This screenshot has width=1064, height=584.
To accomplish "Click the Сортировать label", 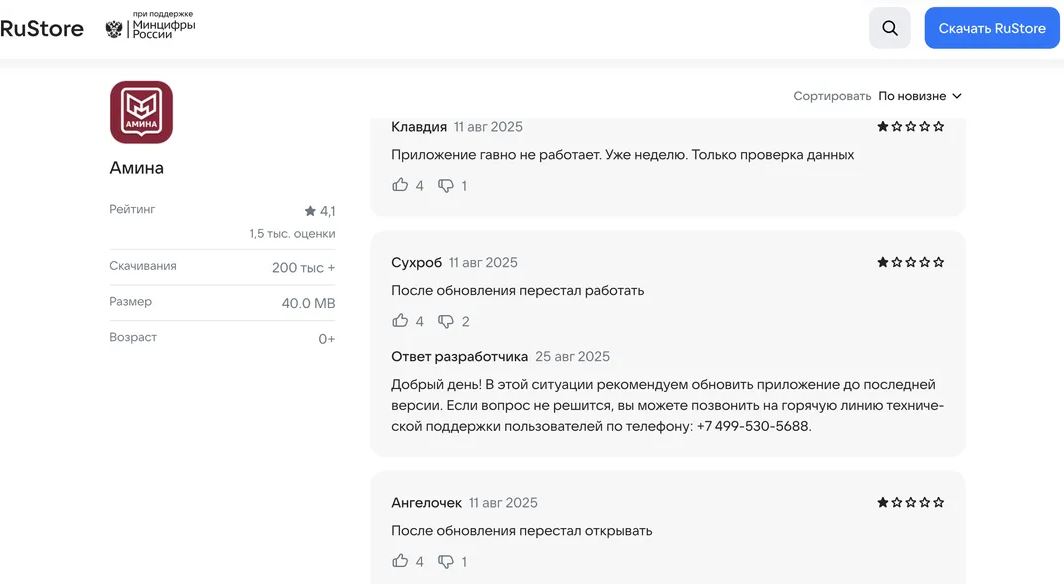I will (x=832, y=96).
